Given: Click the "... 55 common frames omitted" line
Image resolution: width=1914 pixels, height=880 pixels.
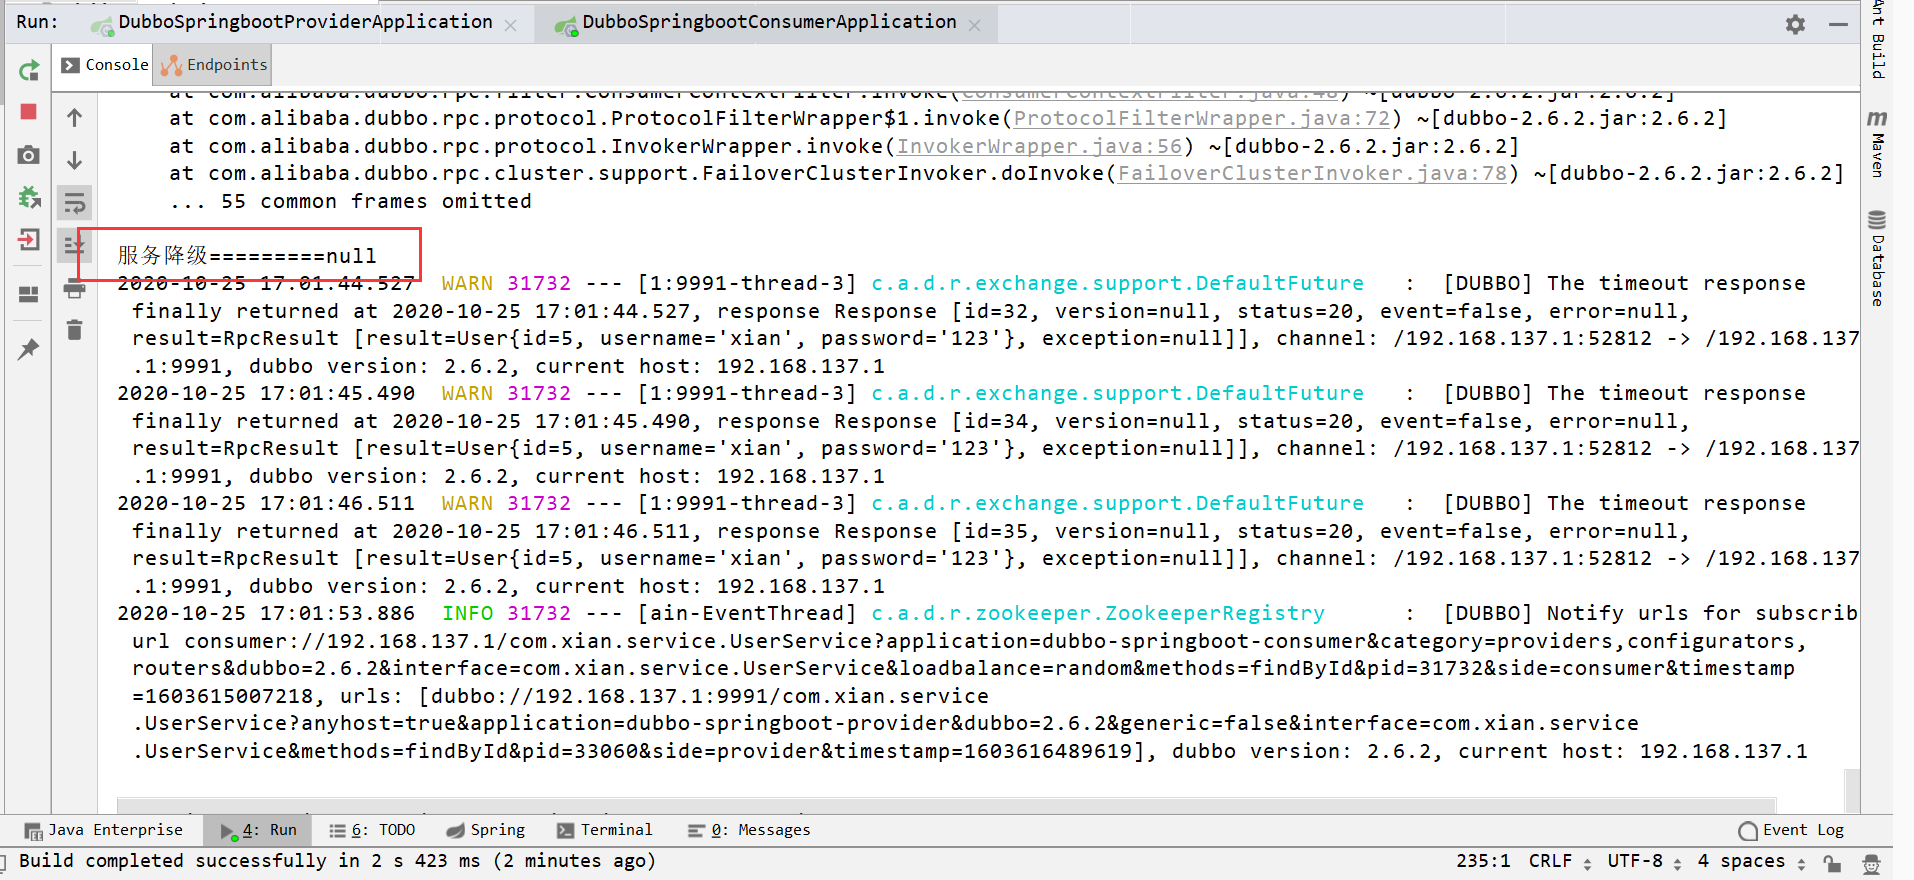Looking at the screenshot, I should point(350,201).
